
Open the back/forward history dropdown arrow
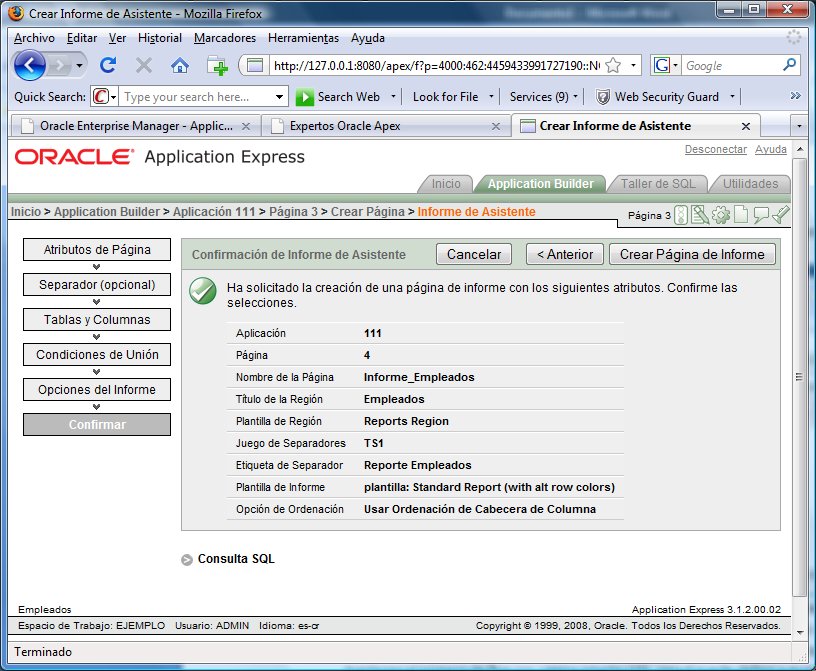click(x=79, y=66)
